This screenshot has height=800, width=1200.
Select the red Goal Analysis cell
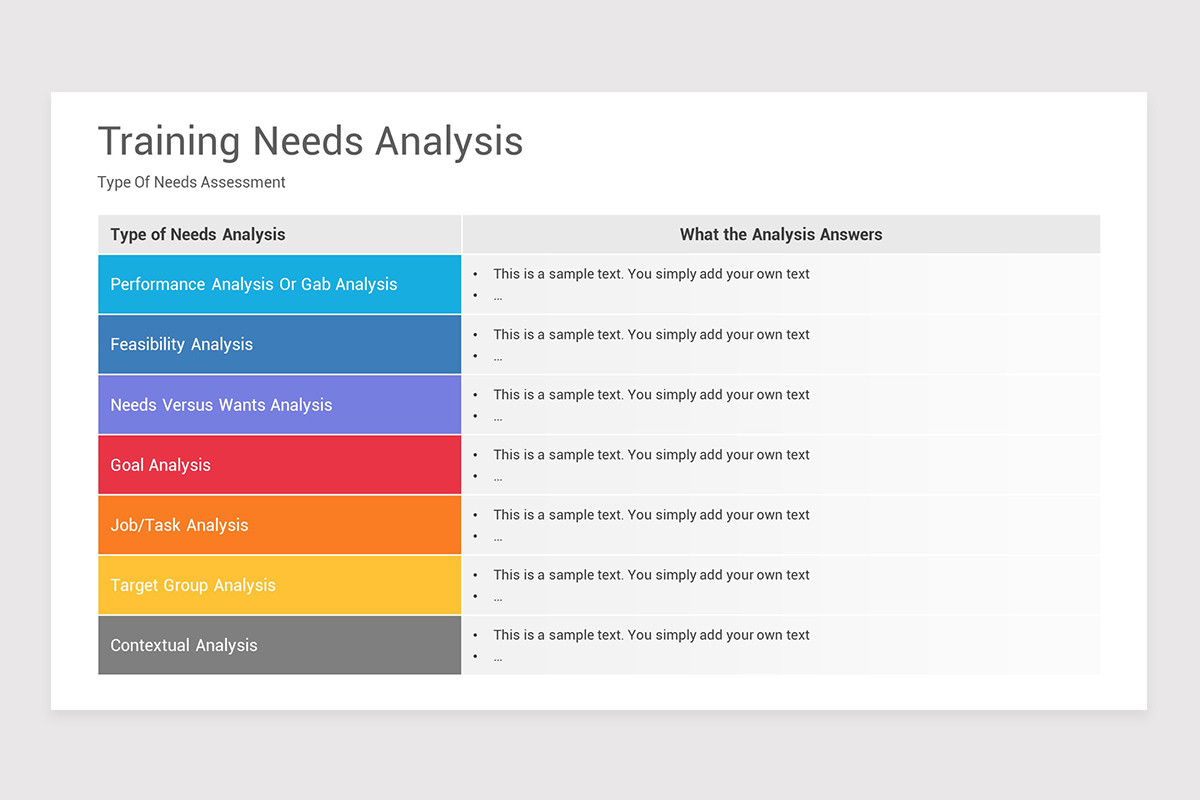[280, 464]
